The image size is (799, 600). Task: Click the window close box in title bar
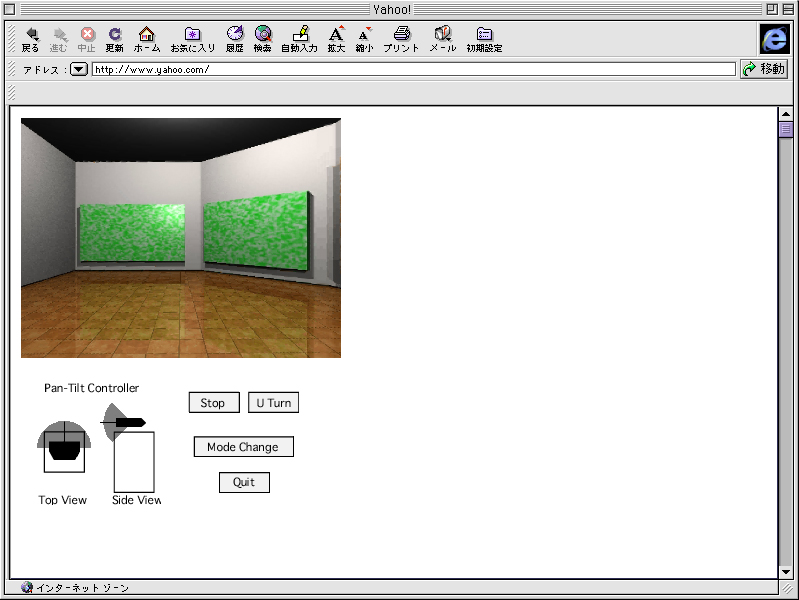click(10, 9)
